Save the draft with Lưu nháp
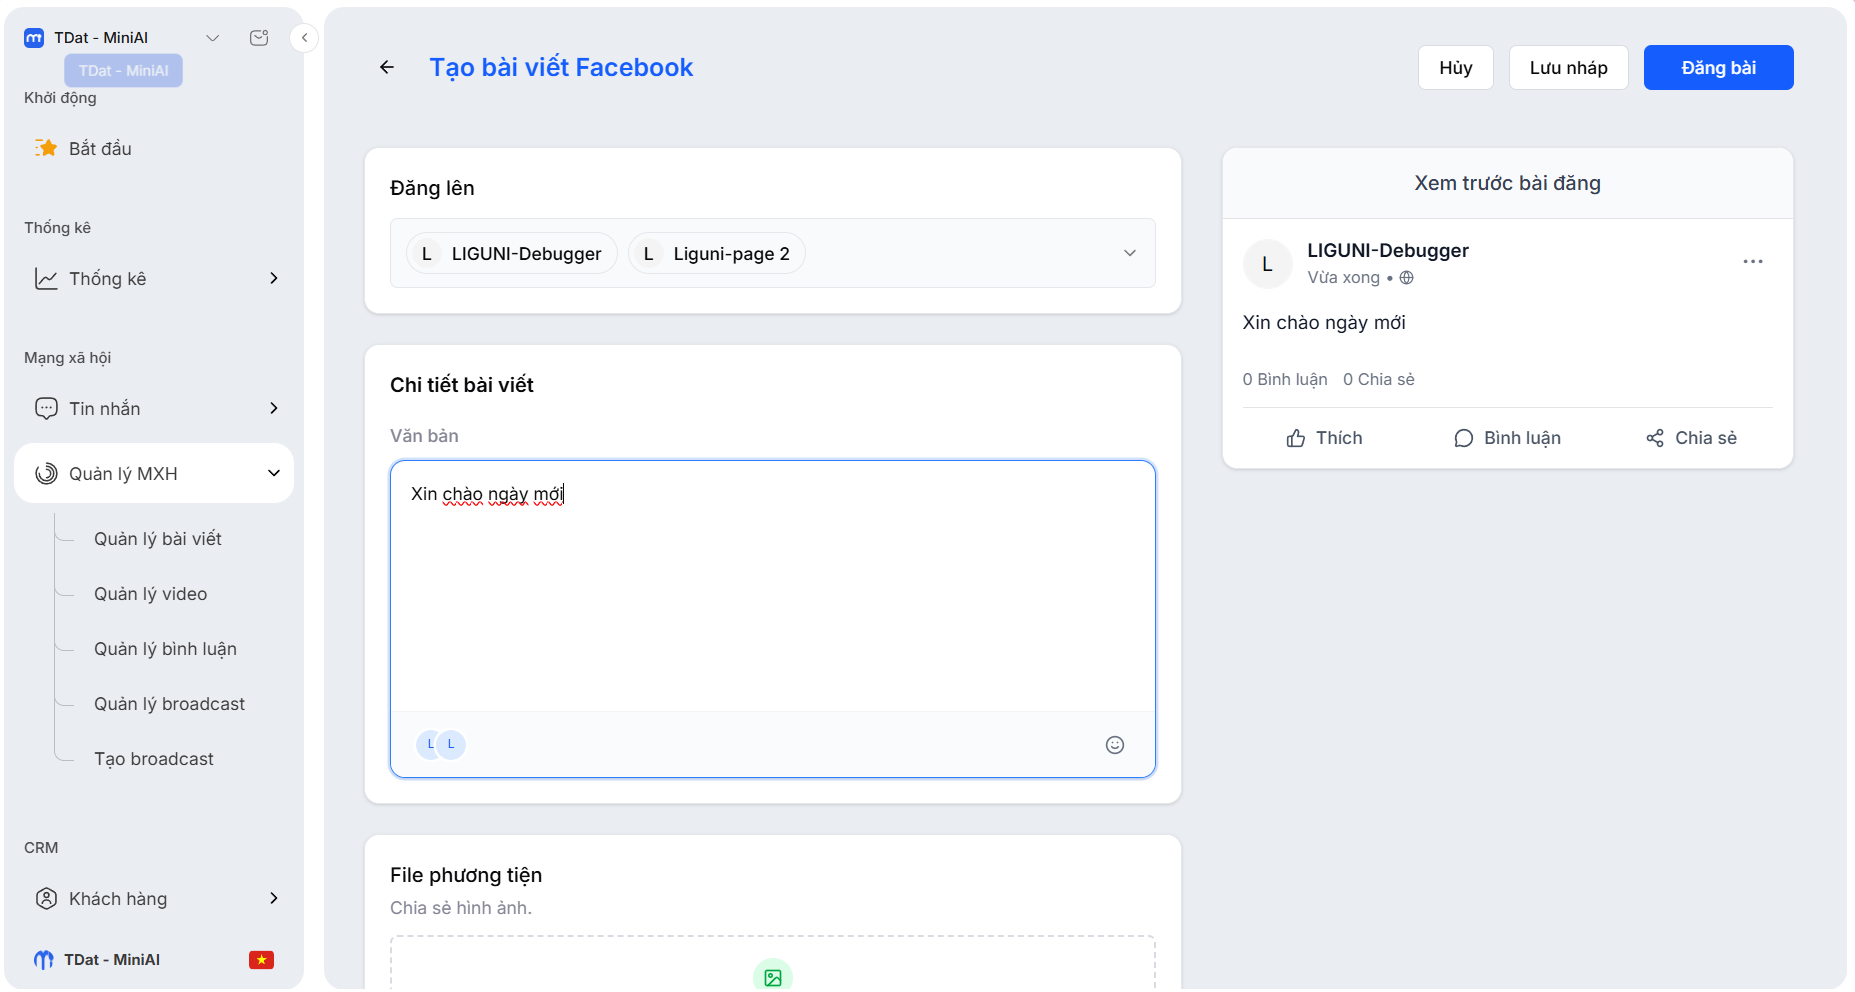This screenshot has height=992, width=1855. (1568, 67)
